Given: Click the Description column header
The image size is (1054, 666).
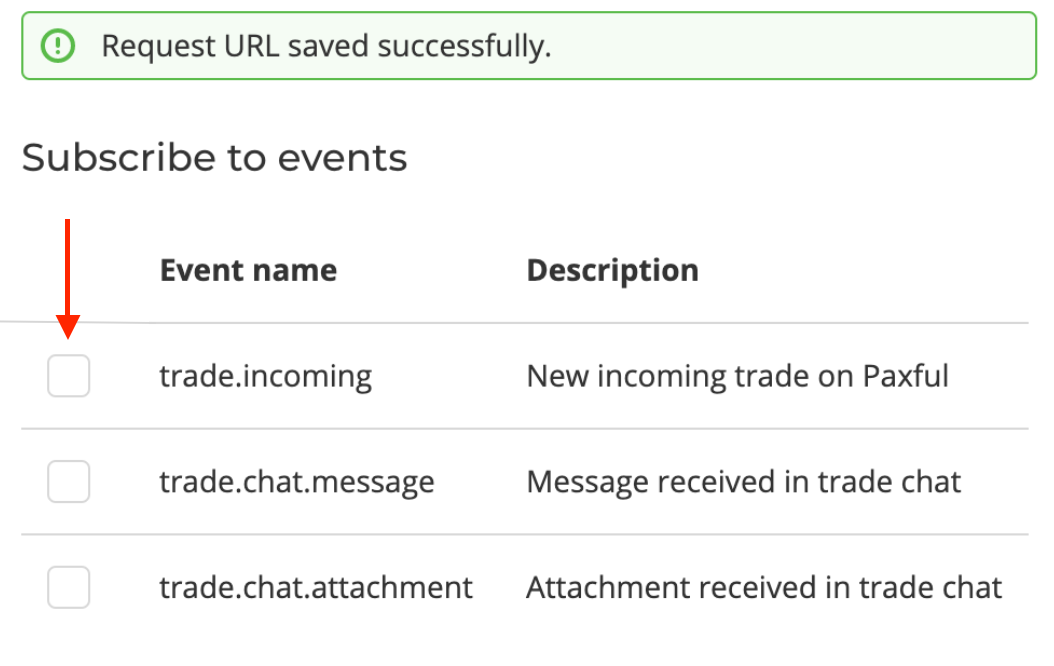Looking at the screenshot, I should [x=612, y=270].
